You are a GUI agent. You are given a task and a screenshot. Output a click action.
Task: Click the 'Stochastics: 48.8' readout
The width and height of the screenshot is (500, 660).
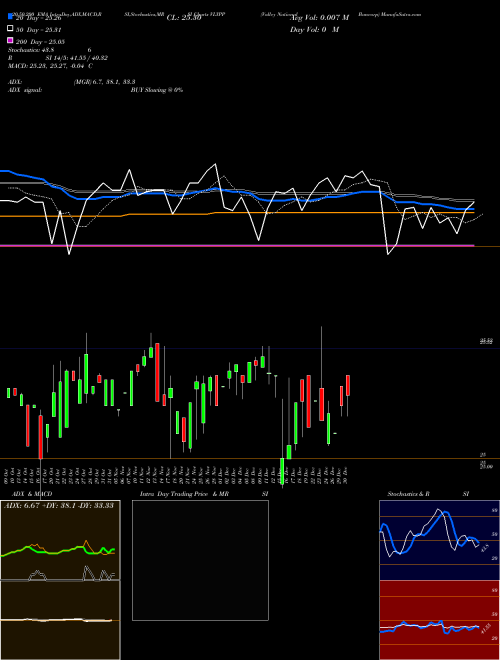[30, 50]
